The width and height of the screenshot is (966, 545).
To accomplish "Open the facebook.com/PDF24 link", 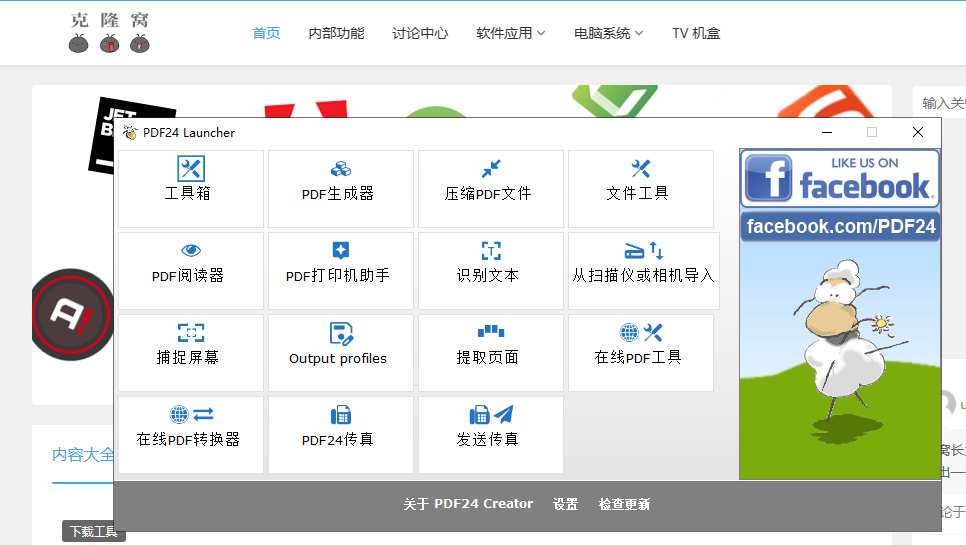I will click(x=841, y=226).
